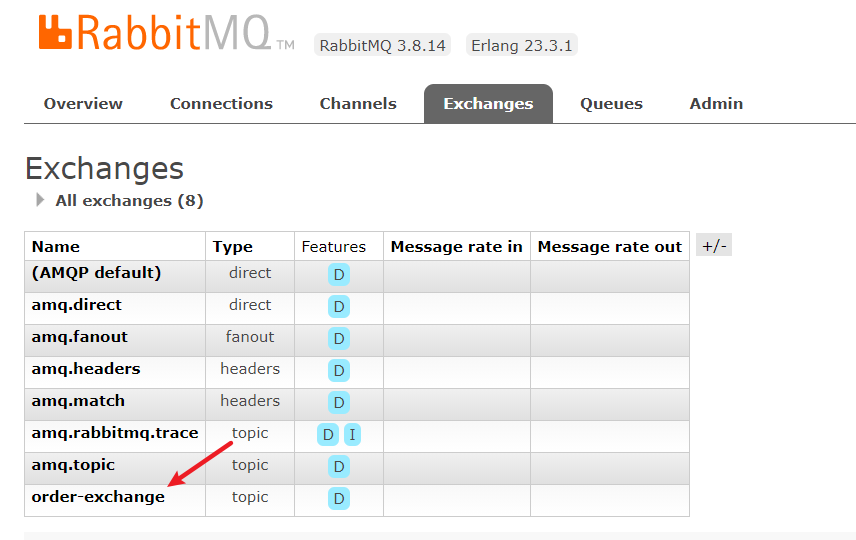Click the Features column header

coord(334,247)
